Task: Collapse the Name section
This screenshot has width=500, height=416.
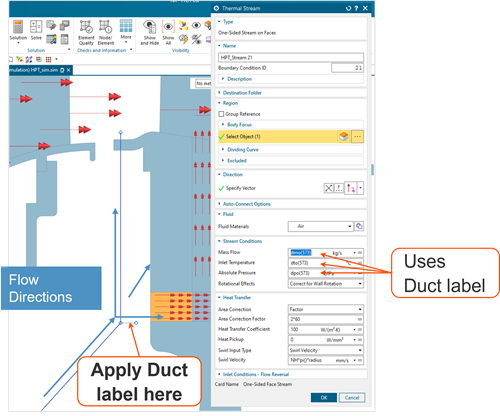Action: tap(219, 46)
